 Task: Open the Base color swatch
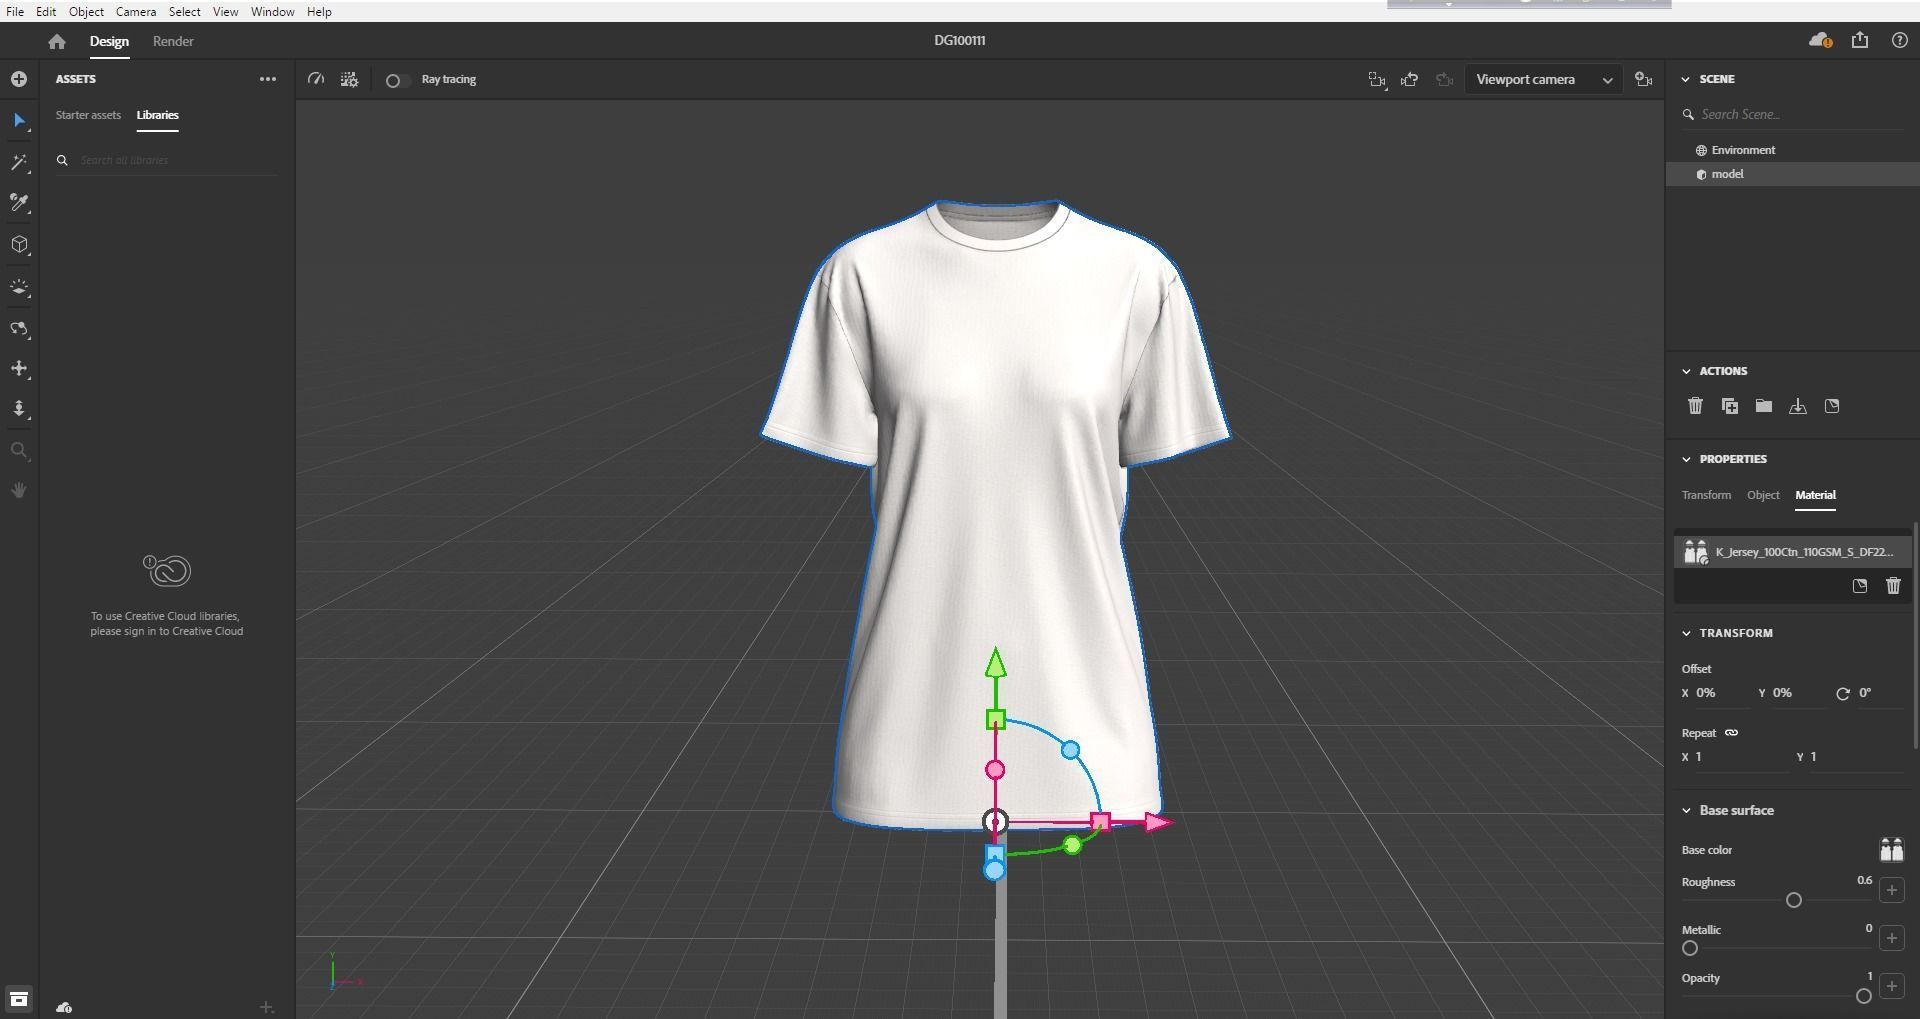coord(1891,850)
